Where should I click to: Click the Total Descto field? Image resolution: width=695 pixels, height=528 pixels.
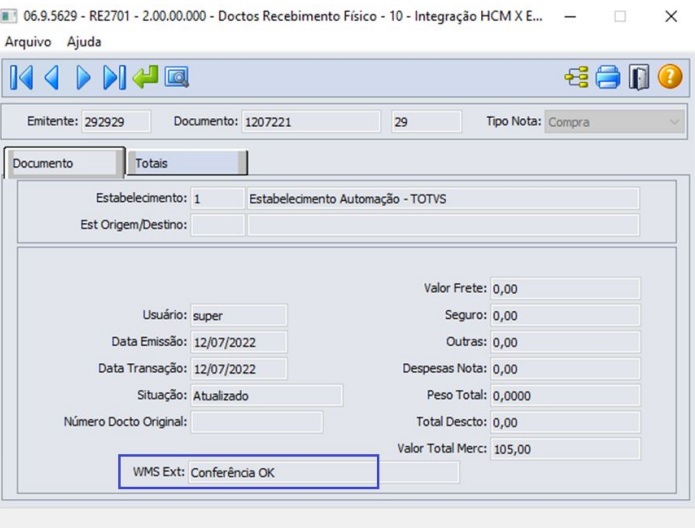(x=565, y=422)
